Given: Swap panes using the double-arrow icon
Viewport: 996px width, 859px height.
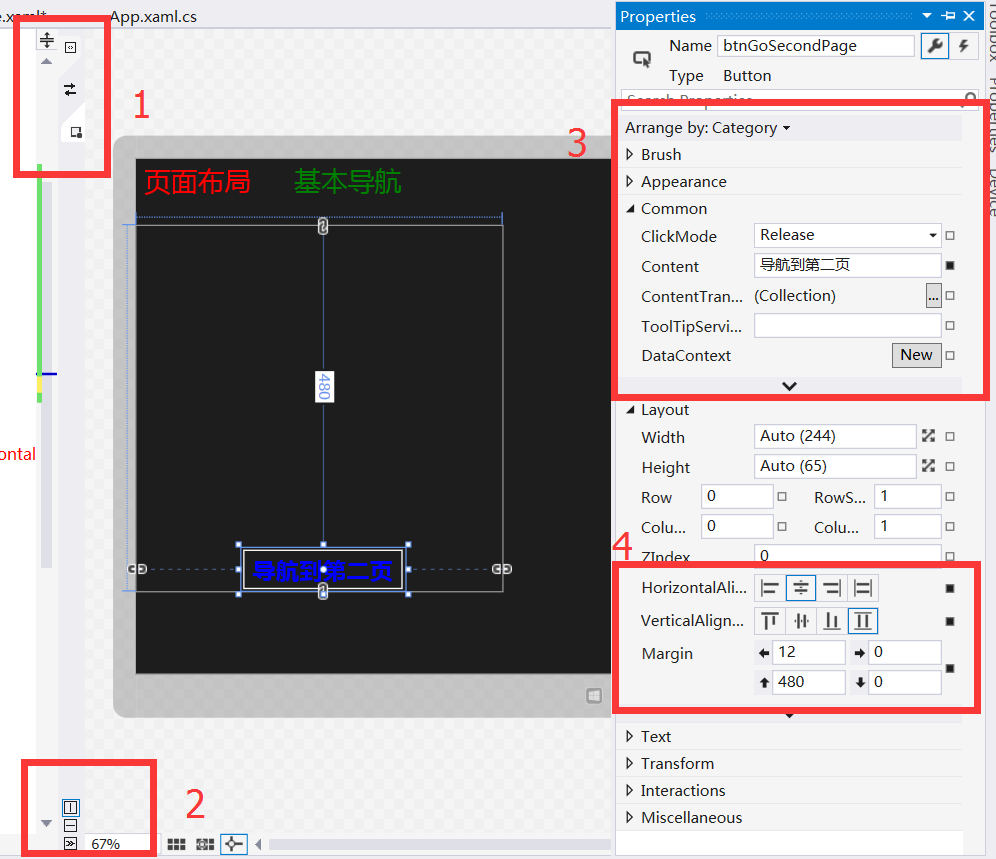Looking at the screenshot, I should pyautogui.click(x=70, y=90).
